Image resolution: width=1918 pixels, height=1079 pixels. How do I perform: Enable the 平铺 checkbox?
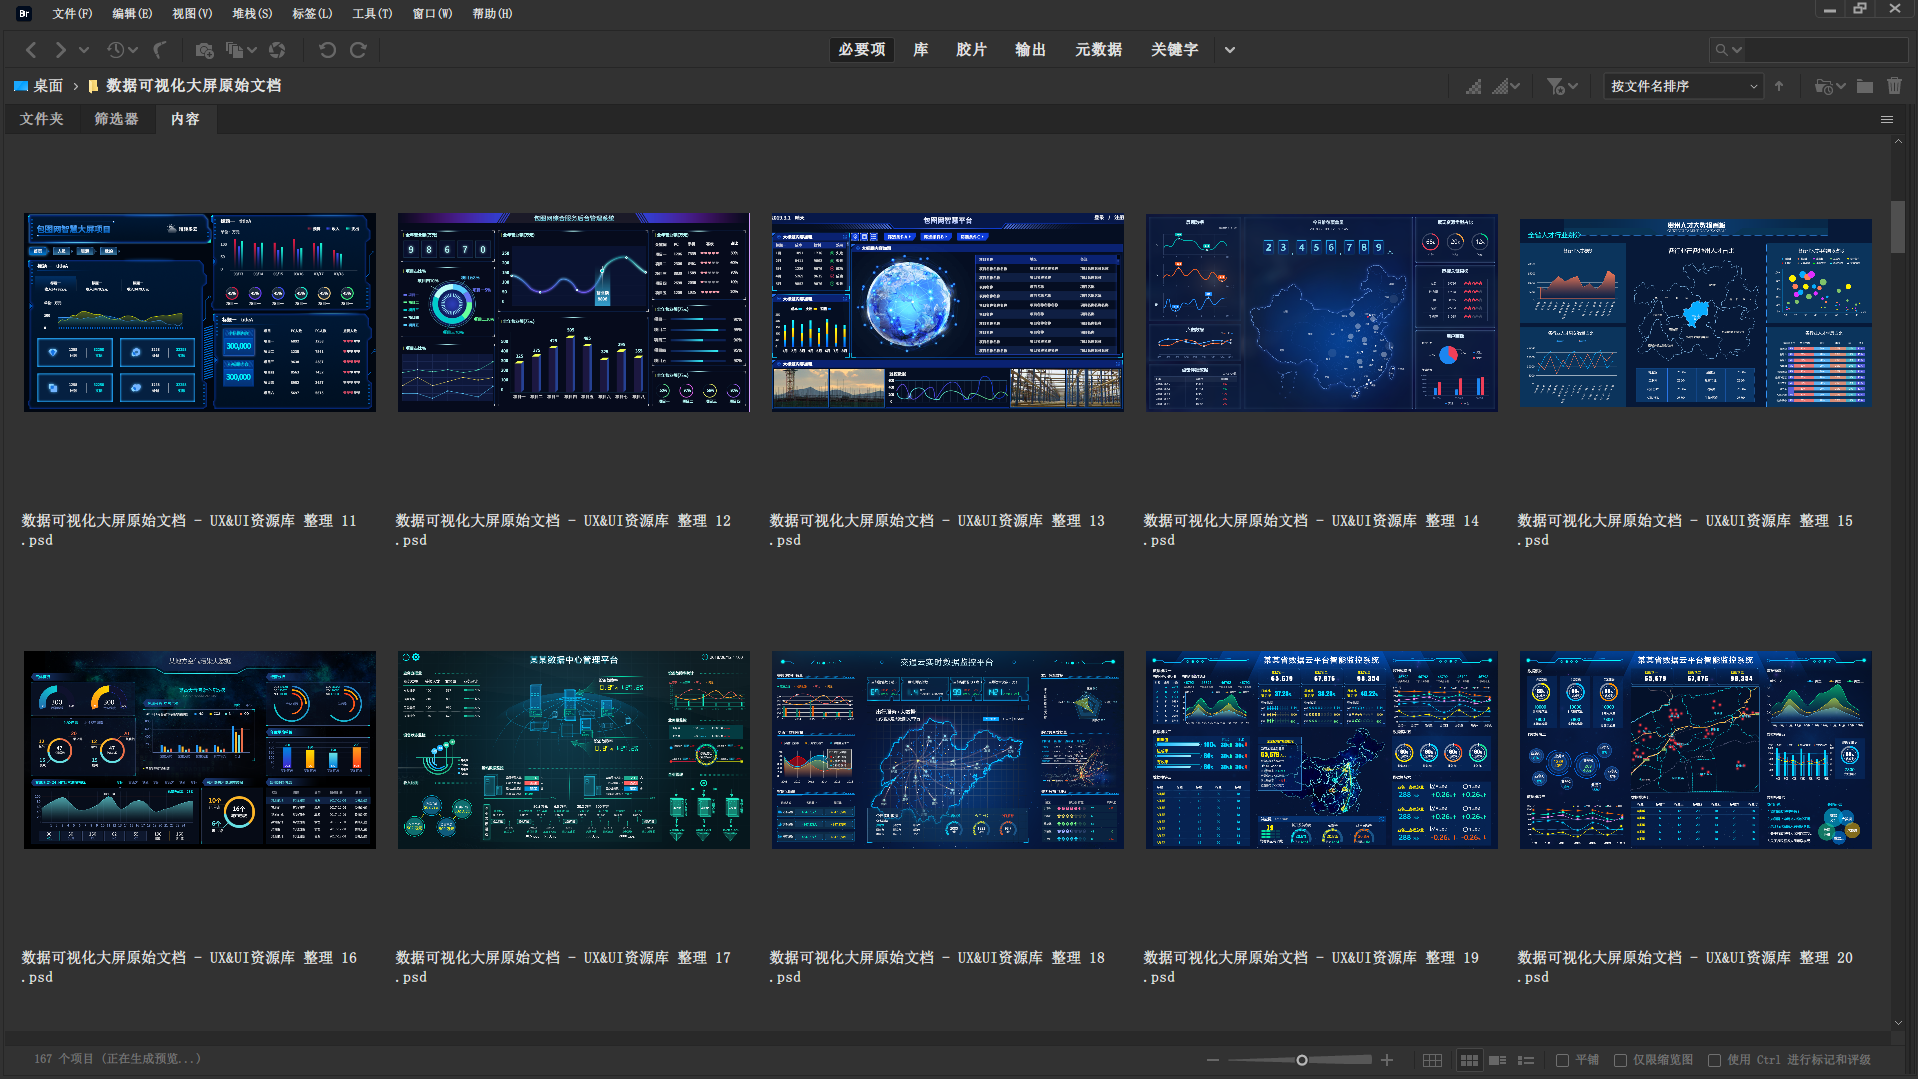(x=1562, y=1060)
